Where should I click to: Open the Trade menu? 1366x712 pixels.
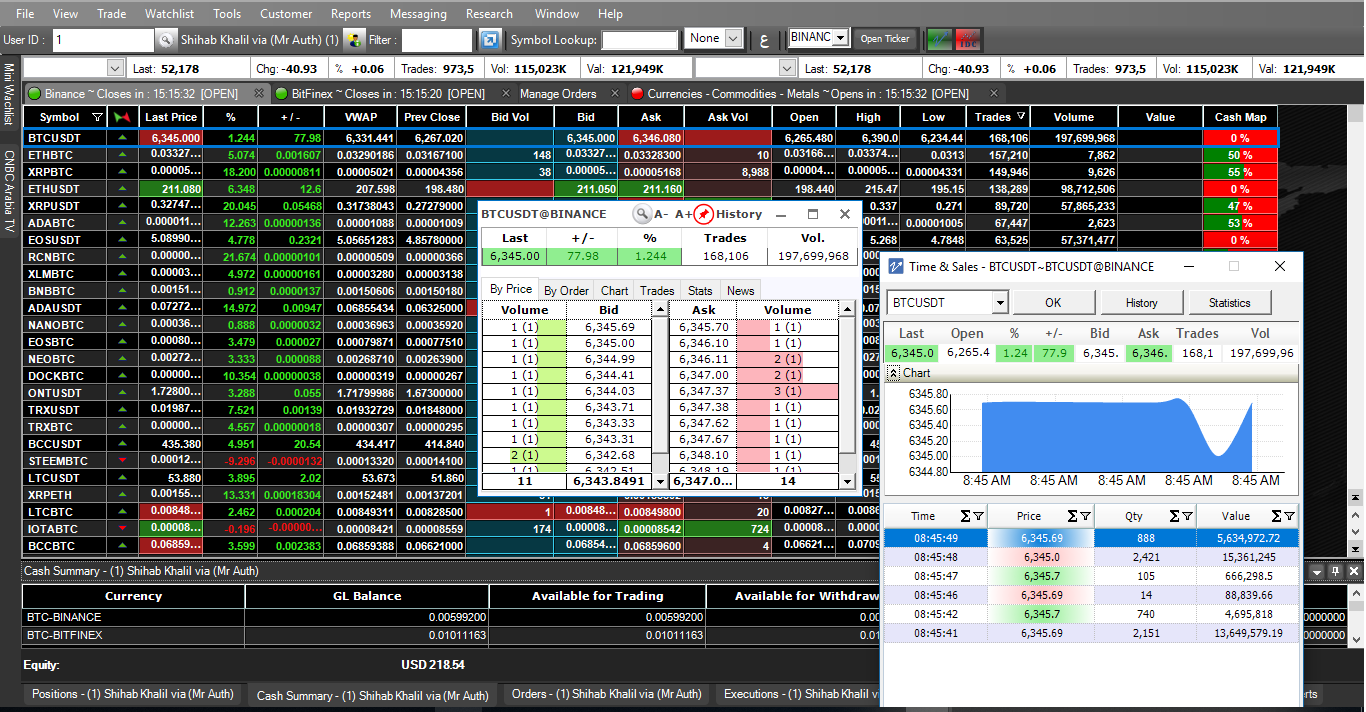pos(112,14)
